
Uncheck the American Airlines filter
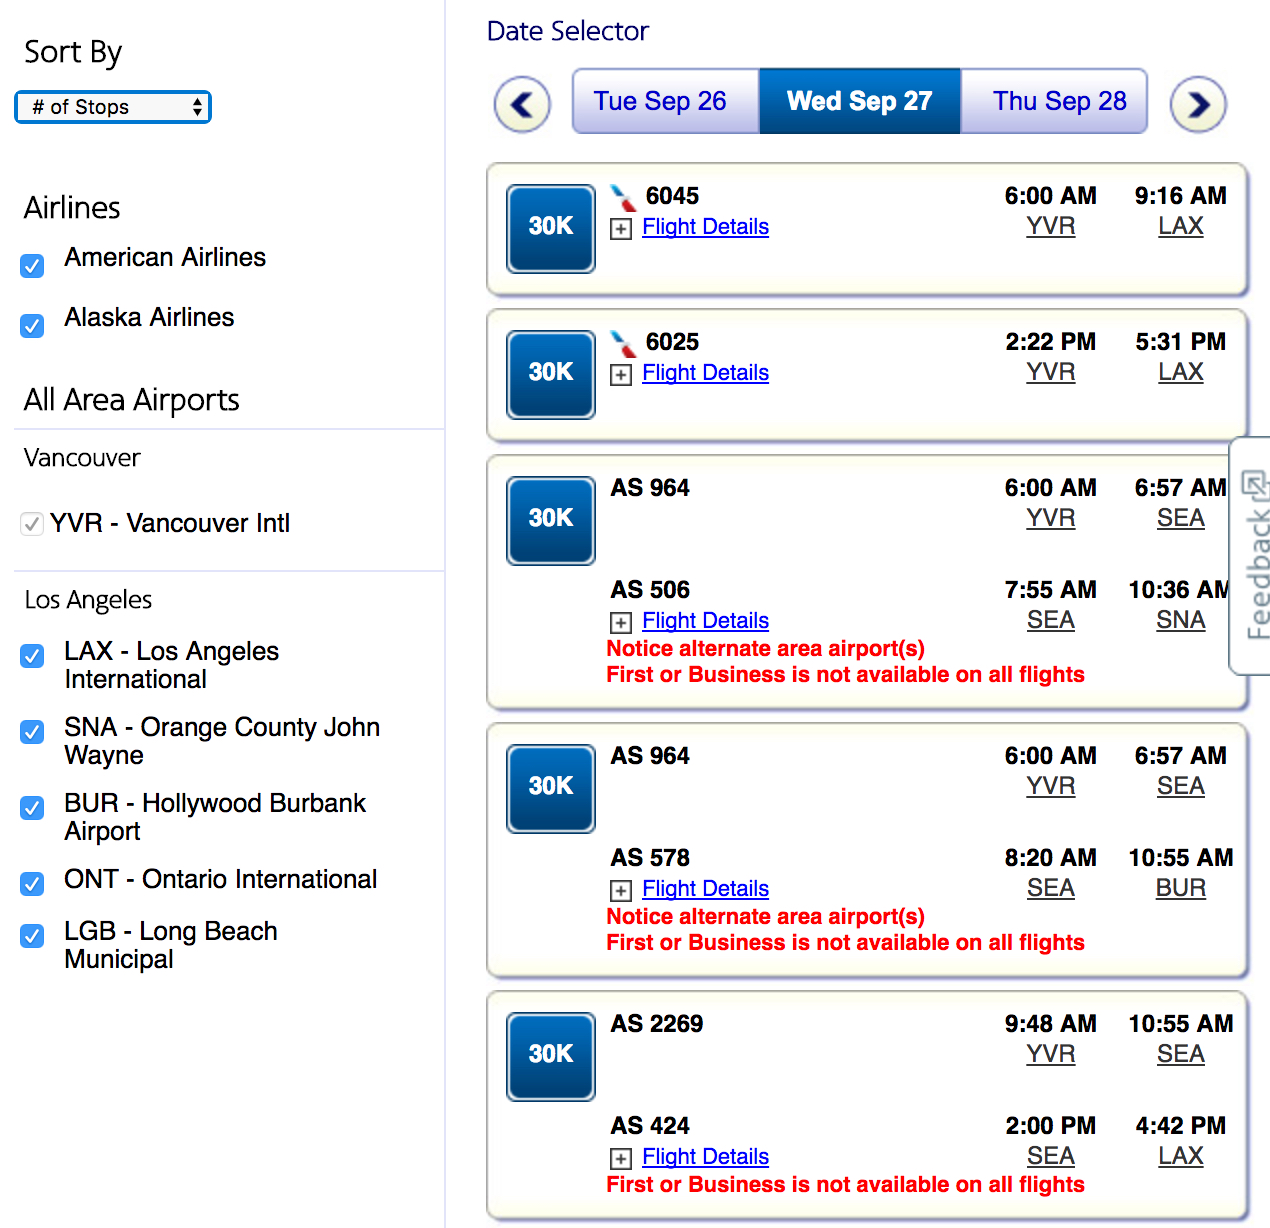point(32,265)
